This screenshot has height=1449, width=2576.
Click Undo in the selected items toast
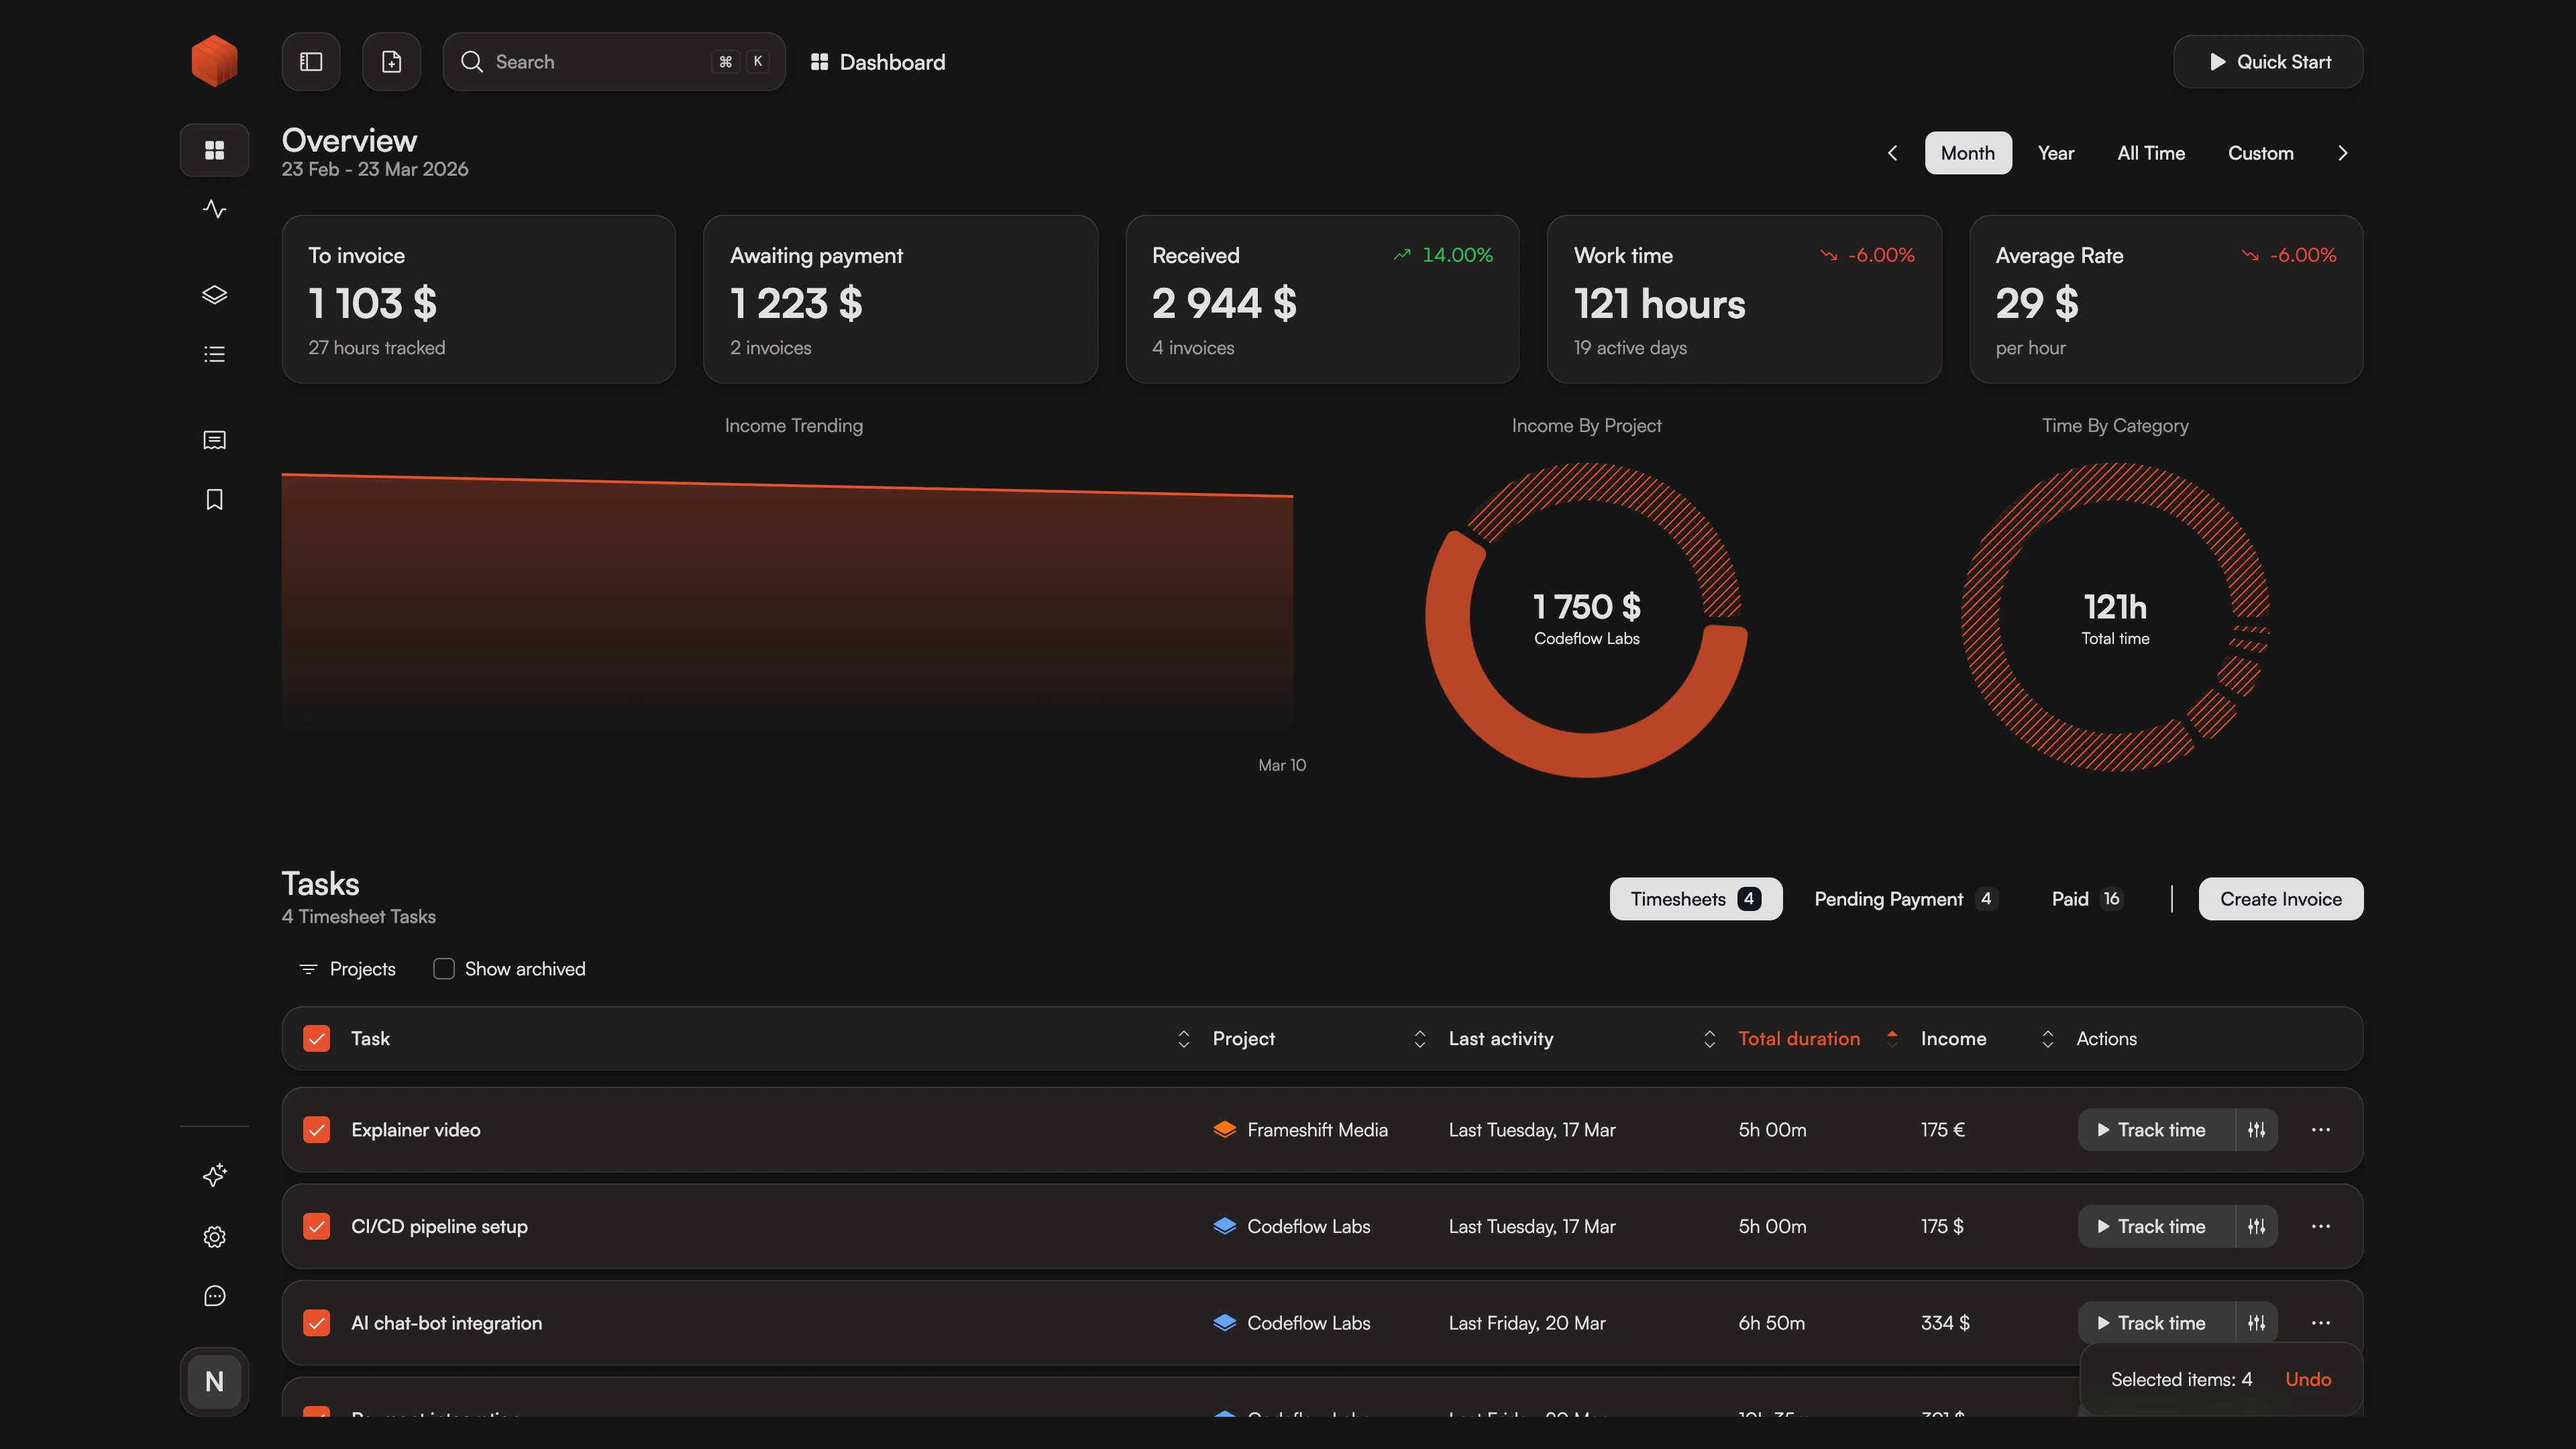(x=2307, y=1379)
